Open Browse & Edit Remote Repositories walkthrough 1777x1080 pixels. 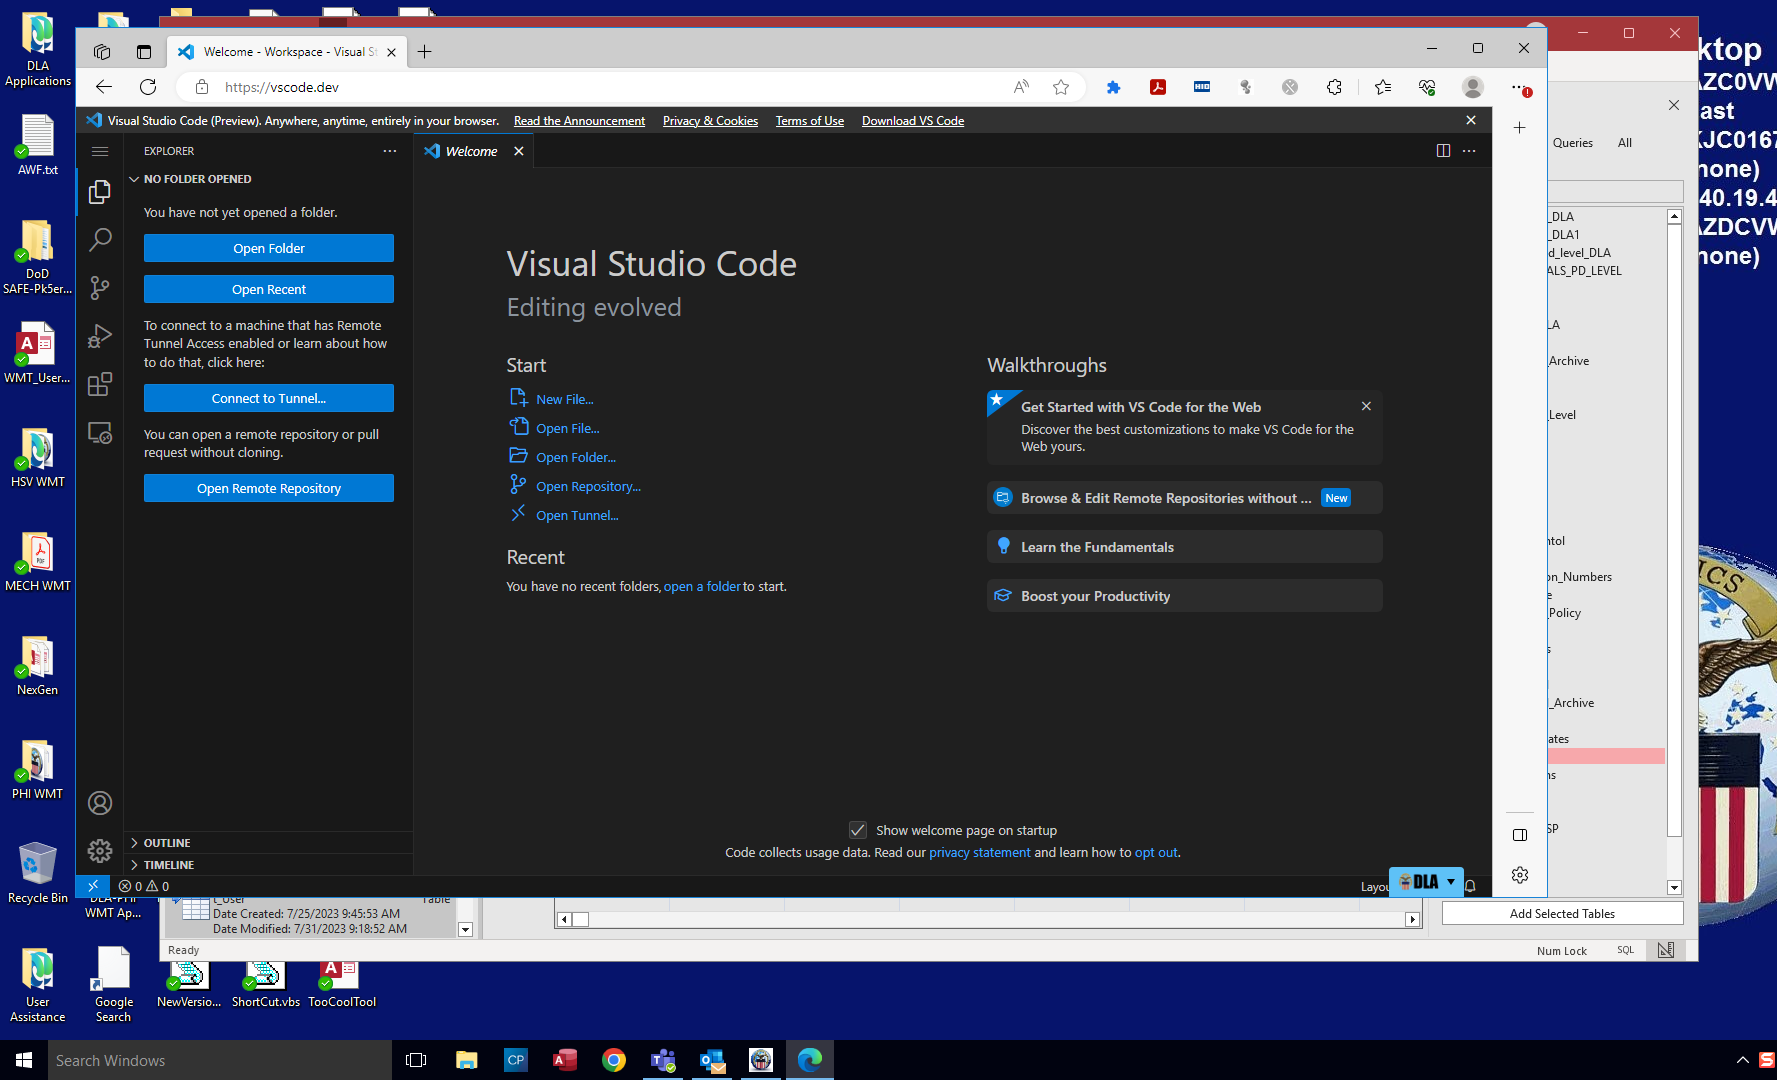pos(1184,498)
